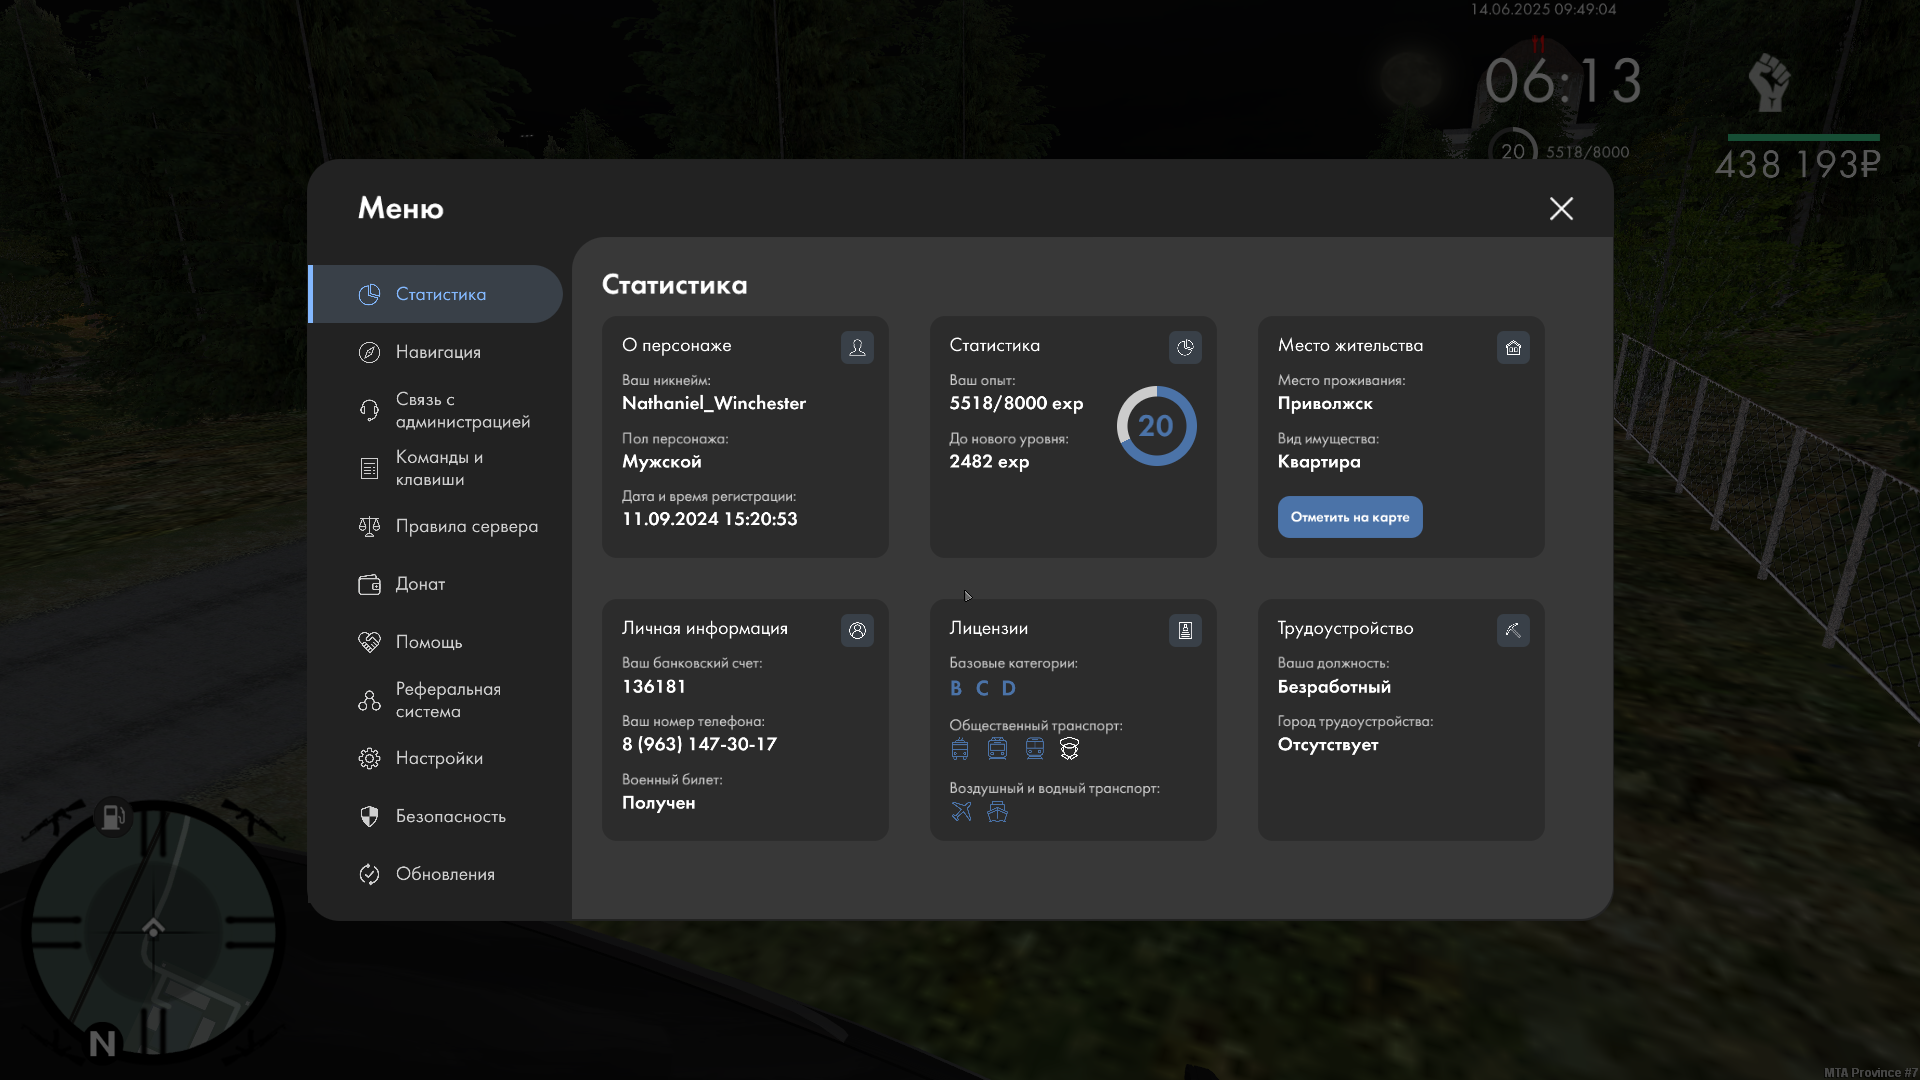Select the Помощь menu item
The image size is (1920, 1080).
(x=436, y=642)
